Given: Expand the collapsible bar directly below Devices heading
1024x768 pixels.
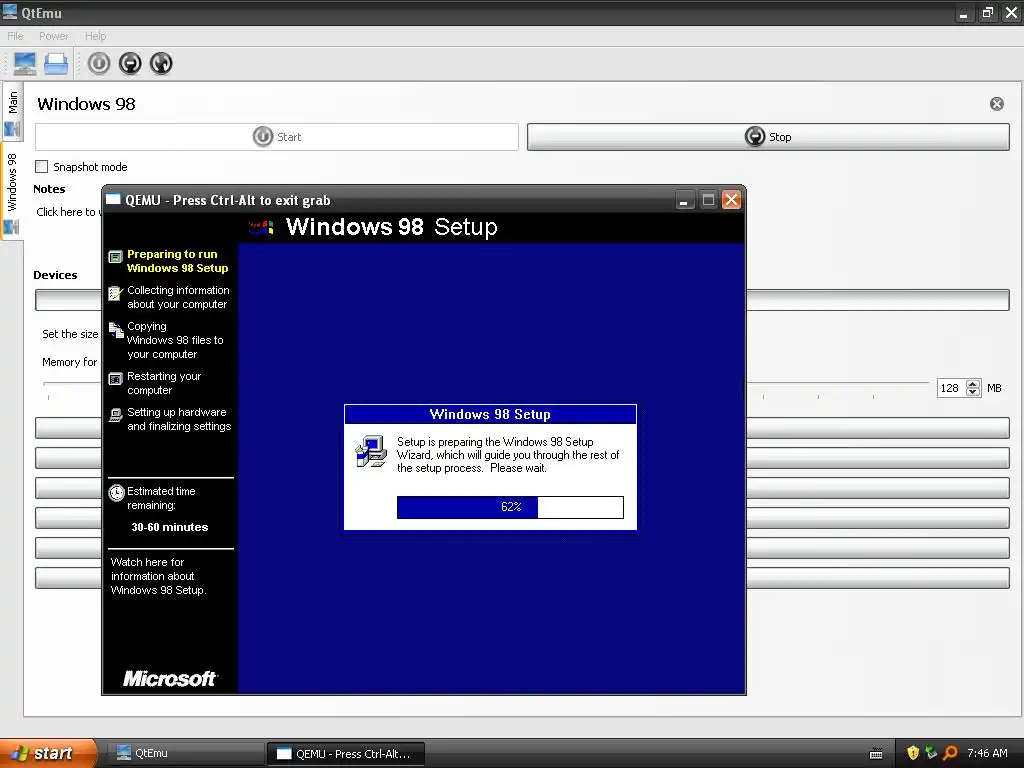Looking at the screenshot, I should click(x=522, y=300).
